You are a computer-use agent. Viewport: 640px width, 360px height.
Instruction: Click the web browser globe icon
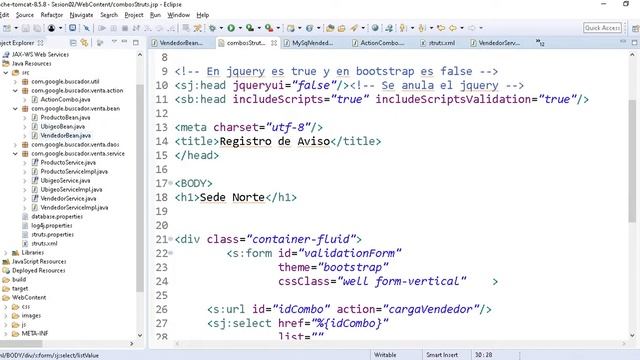375,28
